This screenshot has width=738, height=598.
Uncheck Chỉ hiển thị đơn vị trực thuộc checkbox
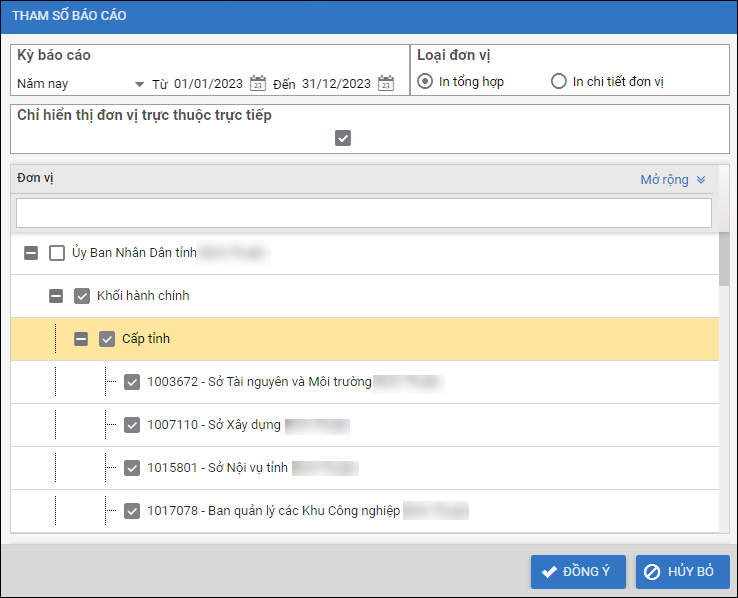coord(343,138)
